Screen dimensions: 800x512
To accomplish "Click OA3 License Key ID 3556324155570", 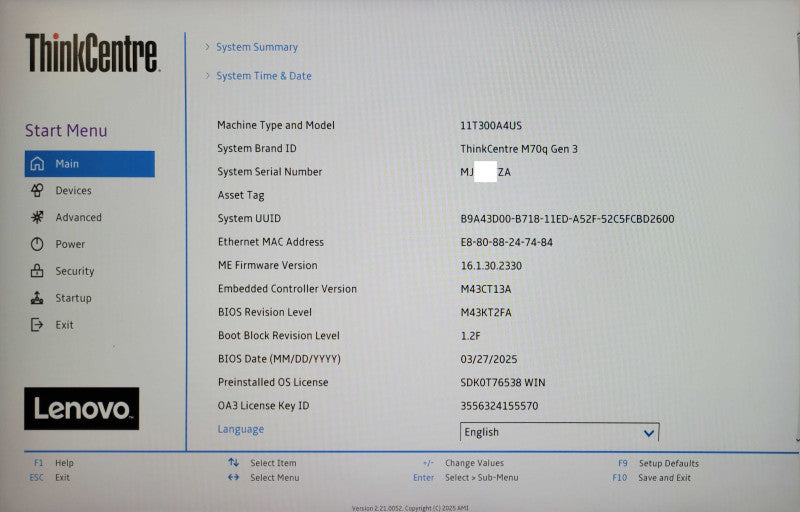I will point(499,406).
